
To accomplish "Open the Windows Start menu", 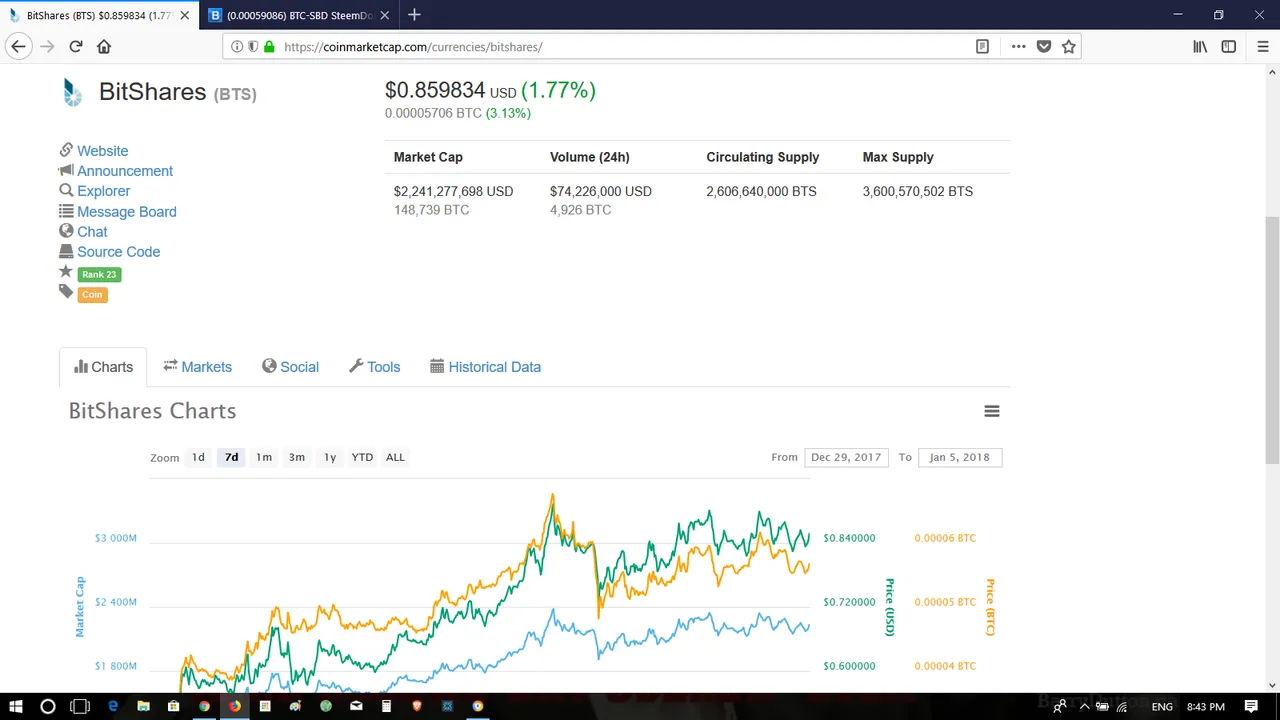I will click(16, 706).
